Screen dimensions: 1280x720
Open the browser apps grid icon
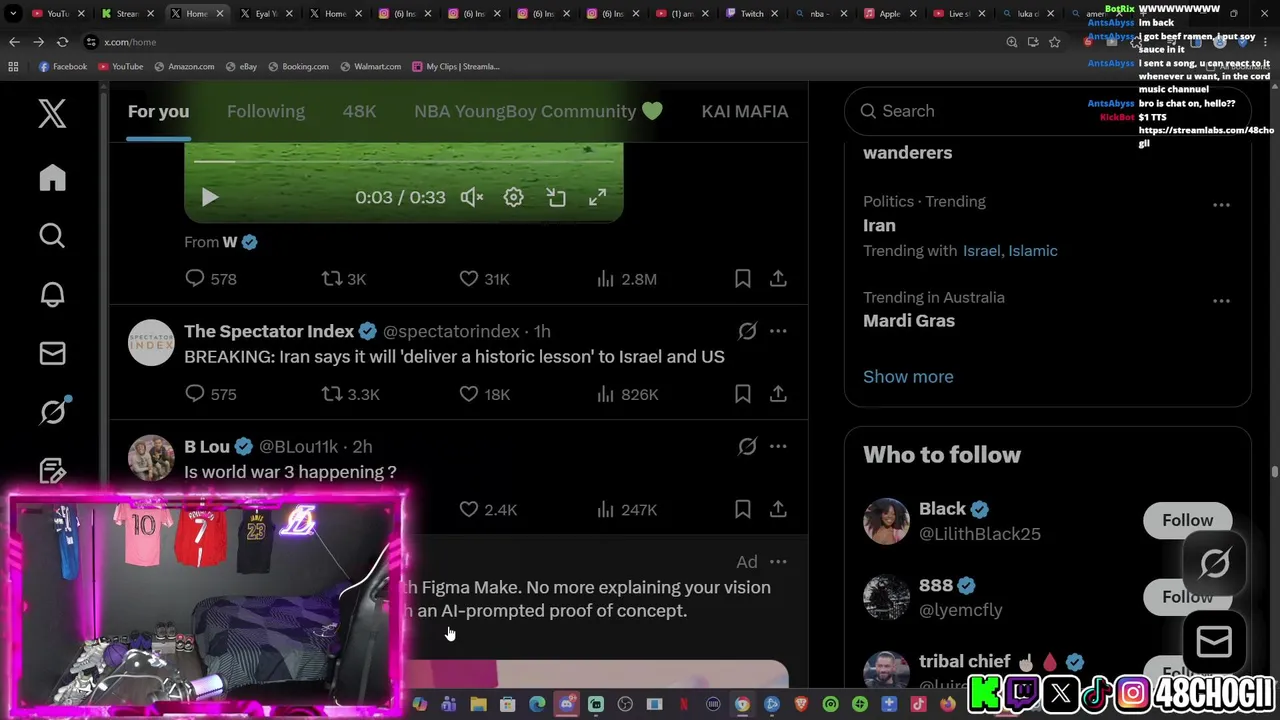pyautogui.click(x=13, y=66)
